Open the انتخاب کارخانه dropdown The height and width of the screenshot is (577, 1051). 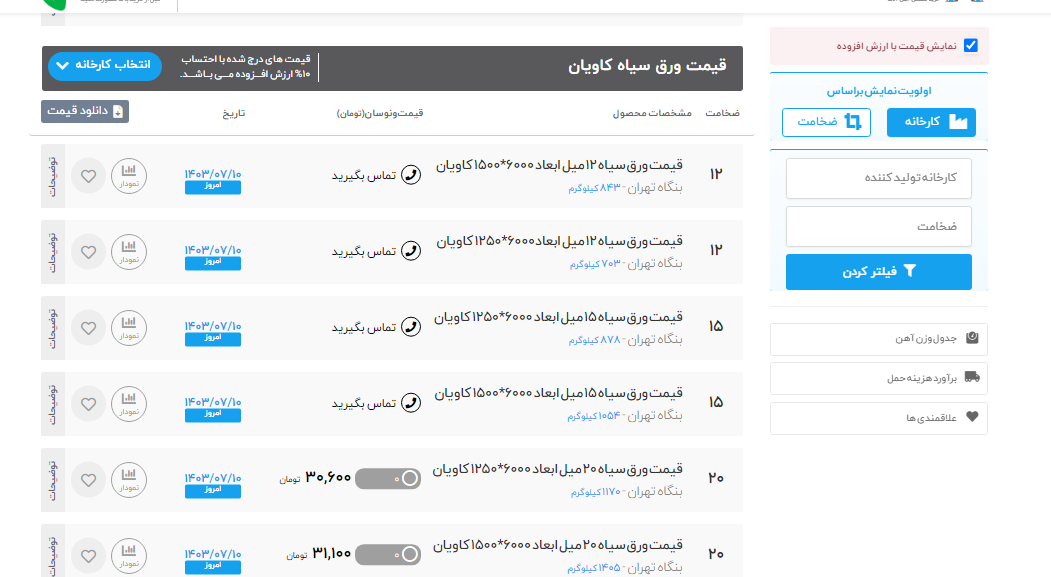coord(104,66)
